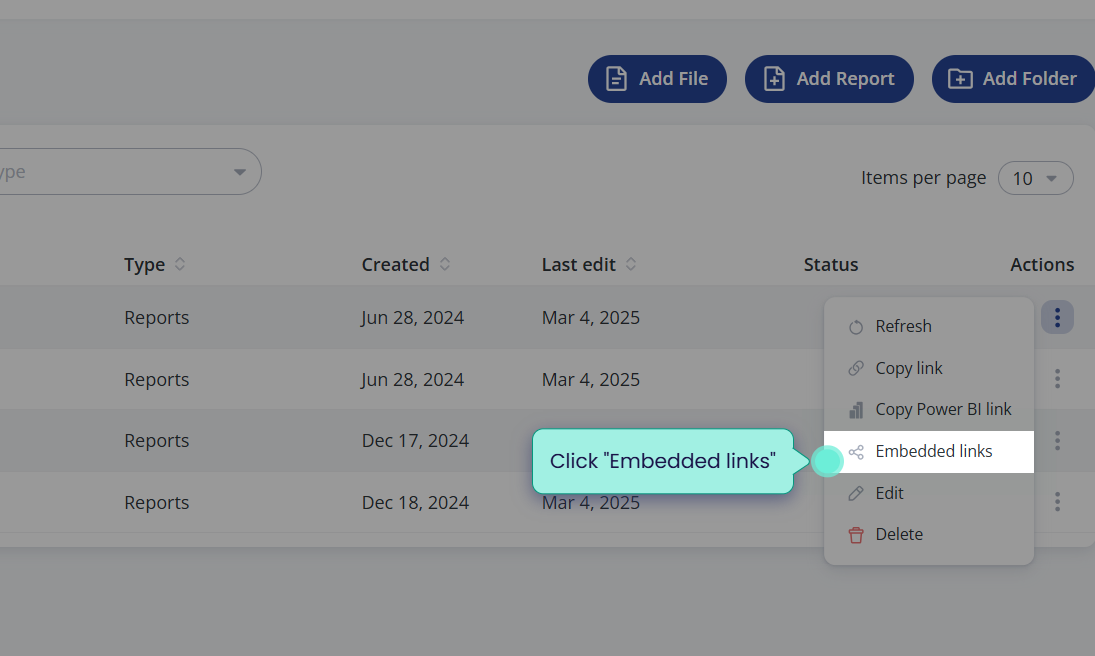Click the Add Folder button
Screen dimensions: 1095x656
pos(1013,79)
